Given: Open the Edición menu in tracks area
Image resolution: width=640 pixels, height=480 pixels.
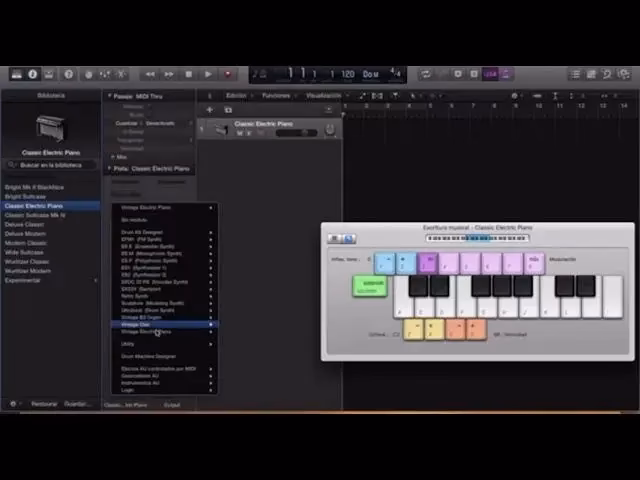Looking at the screenshot, I should click(236, 96).
